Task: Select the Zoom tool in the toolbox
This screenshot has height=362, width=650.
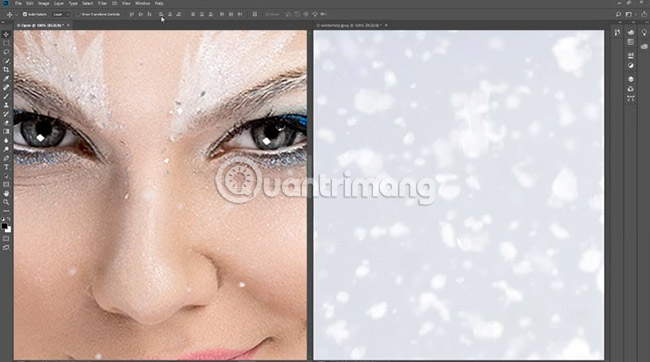Action: [6, 202]
